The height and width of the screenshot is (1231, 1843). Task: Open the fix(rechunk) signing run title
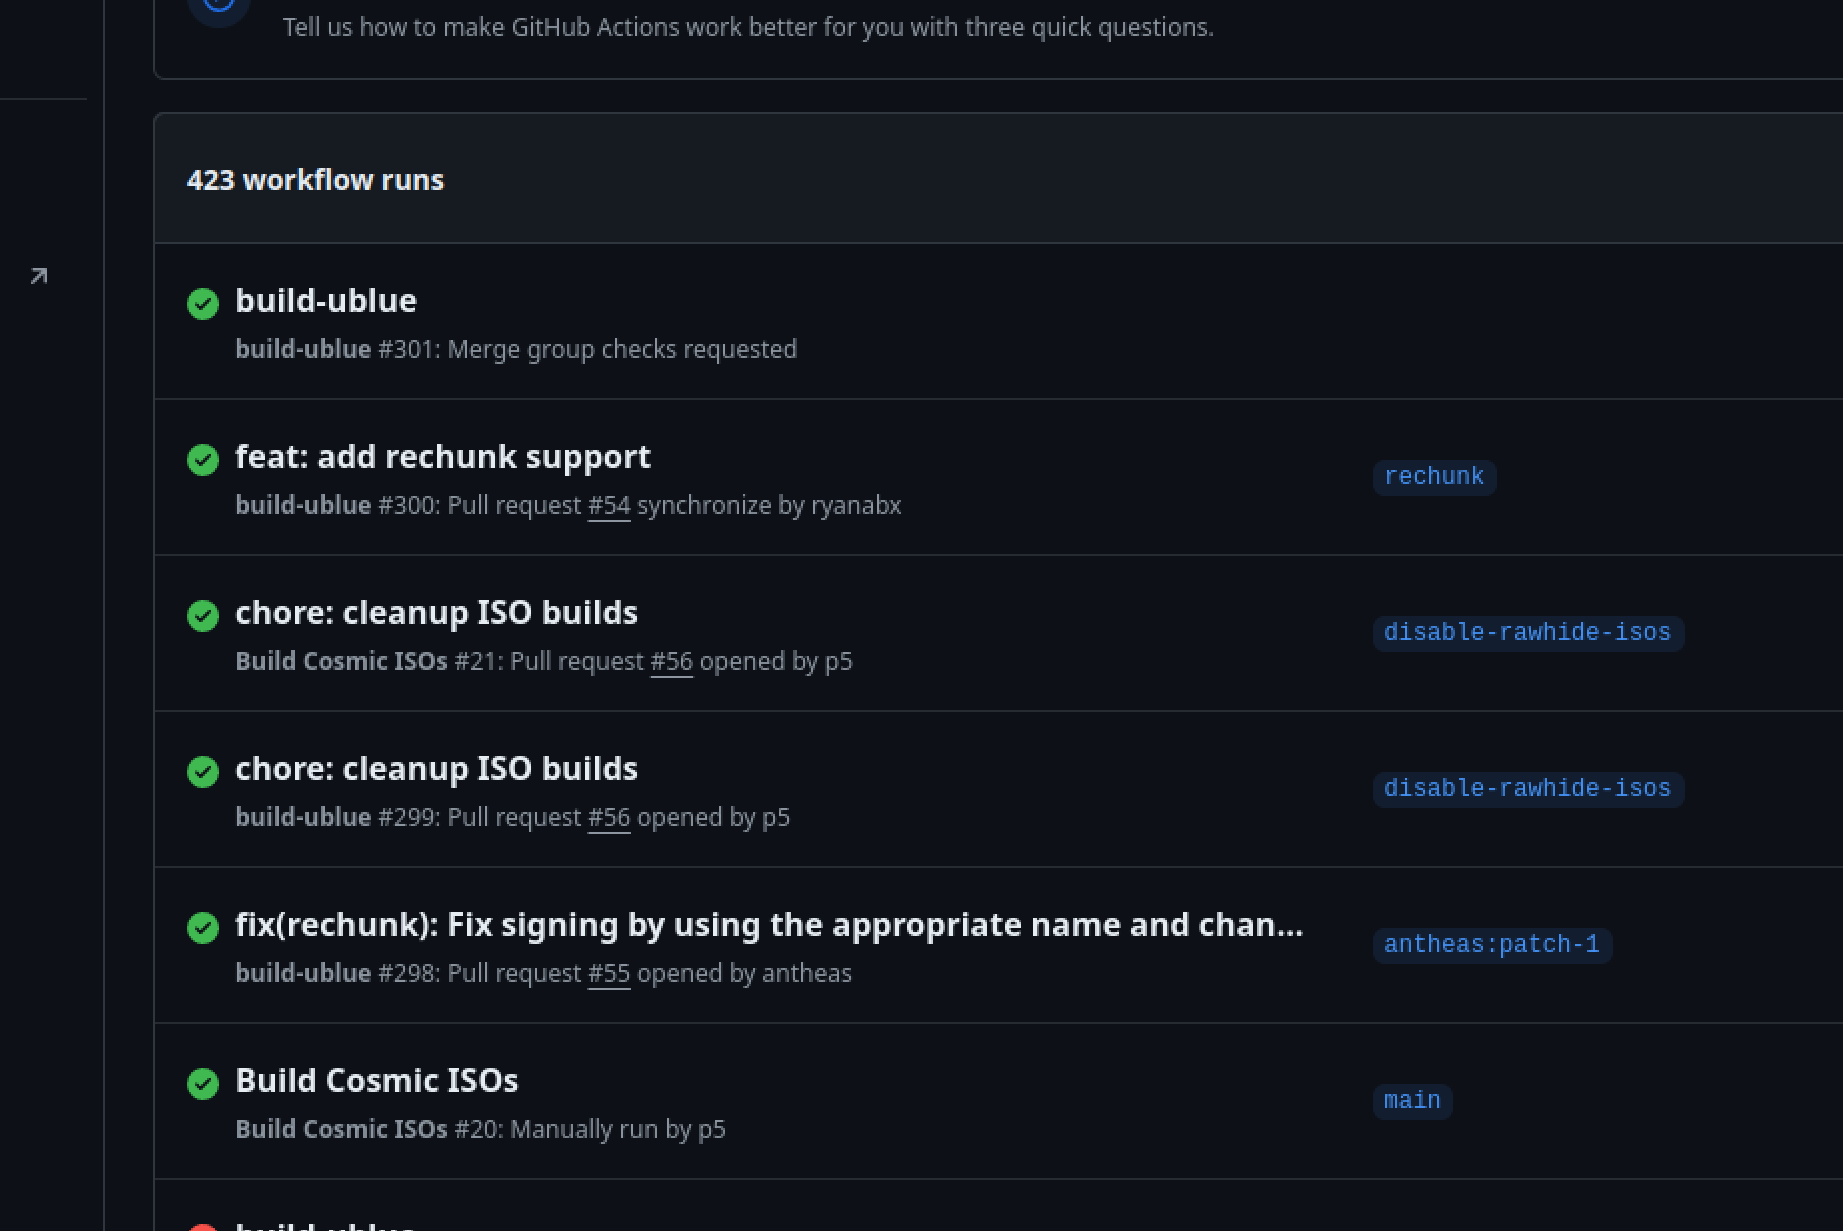(768, 924)
